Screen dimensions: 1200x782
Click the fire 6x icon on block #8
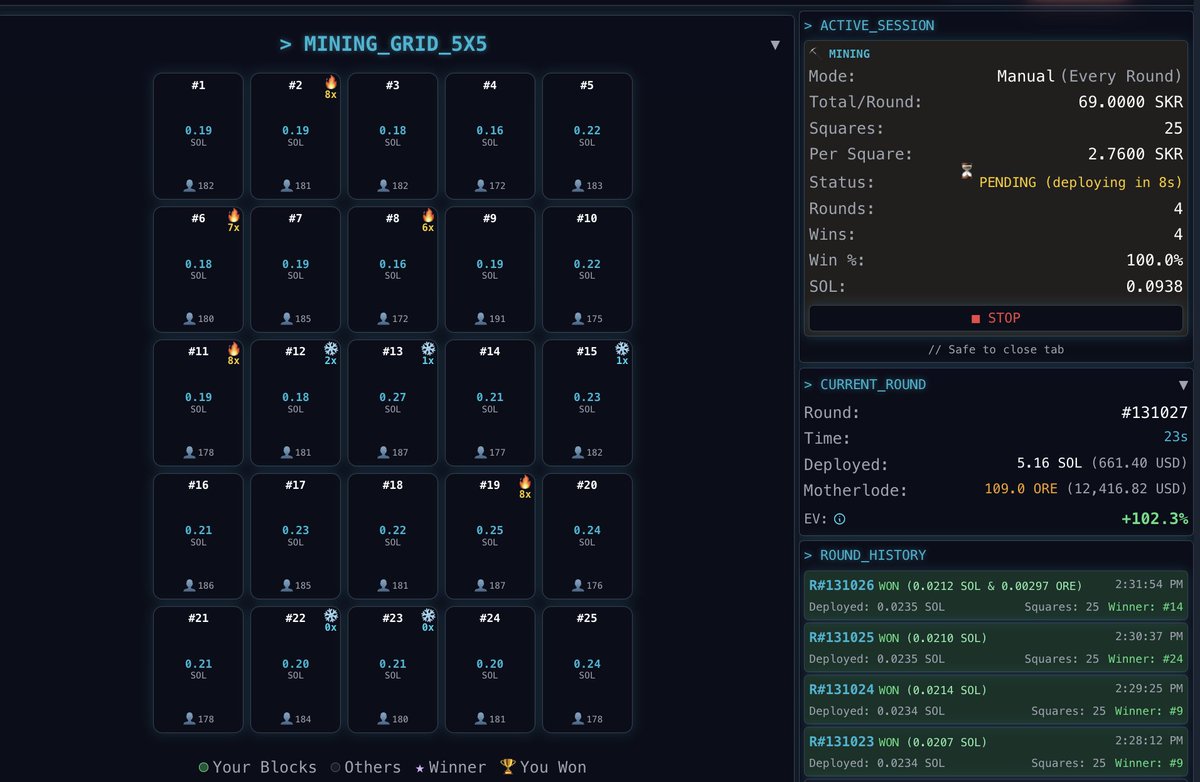coord(428,215)
